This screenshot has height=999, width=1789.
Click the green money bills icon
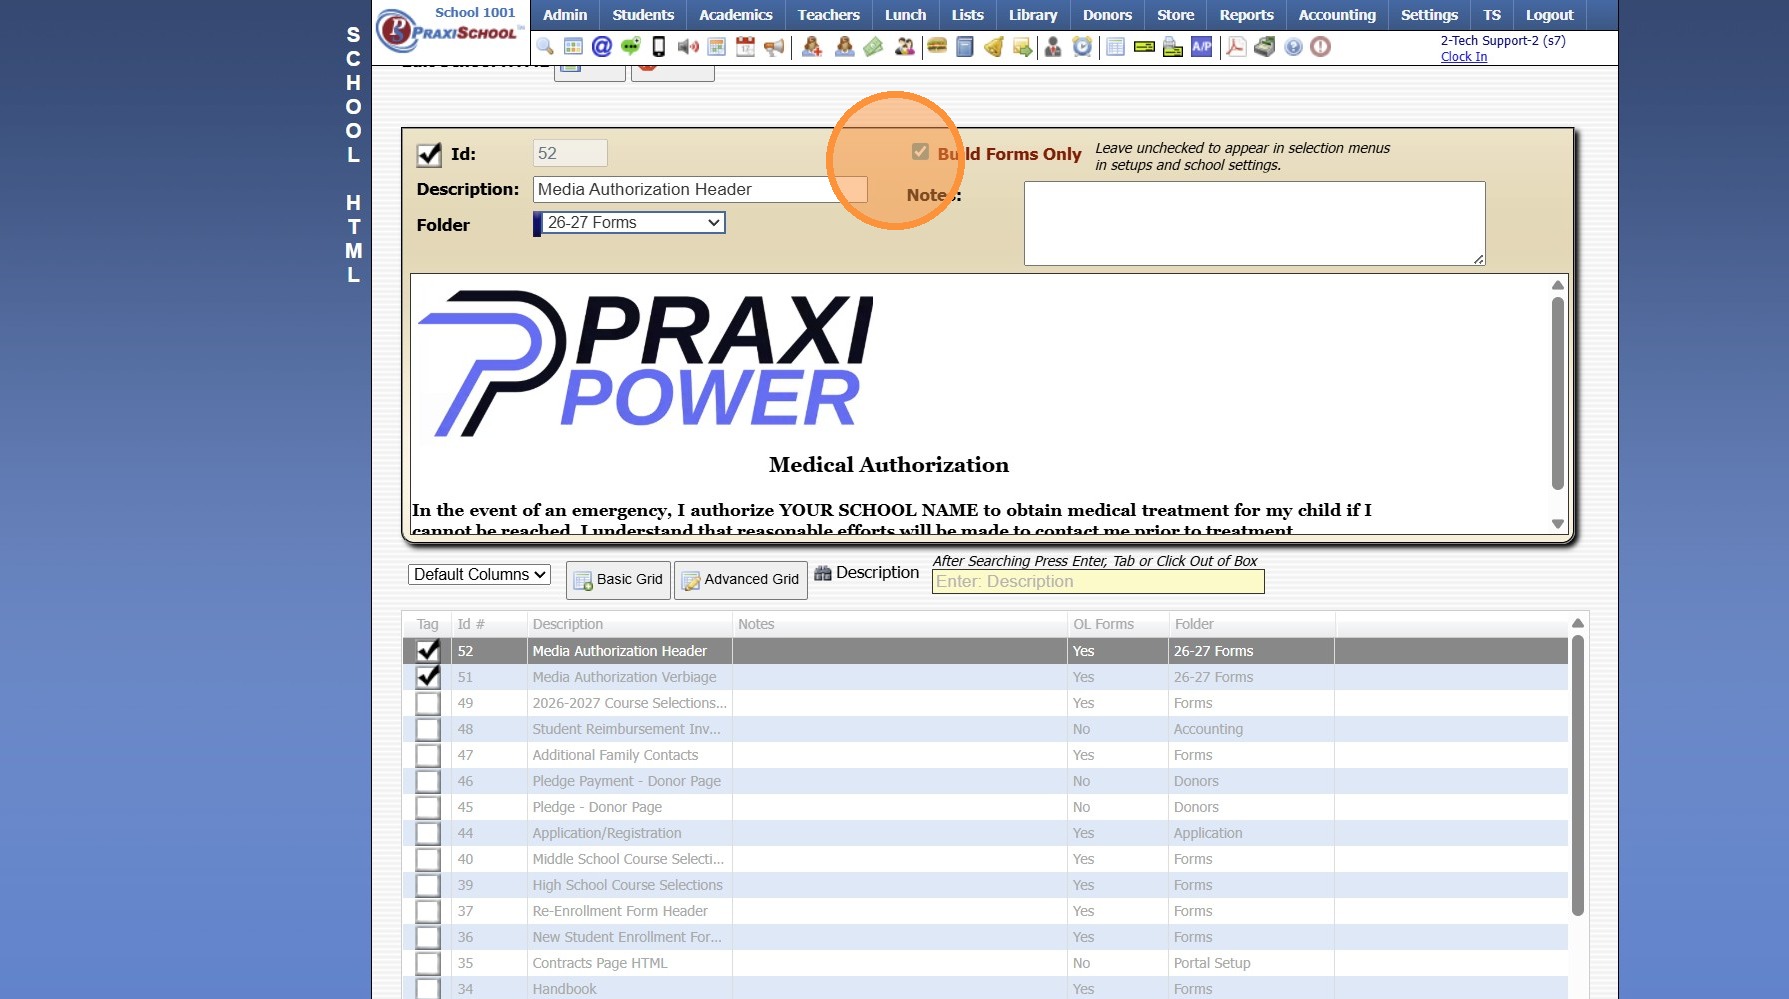click(x=873, y=47)
